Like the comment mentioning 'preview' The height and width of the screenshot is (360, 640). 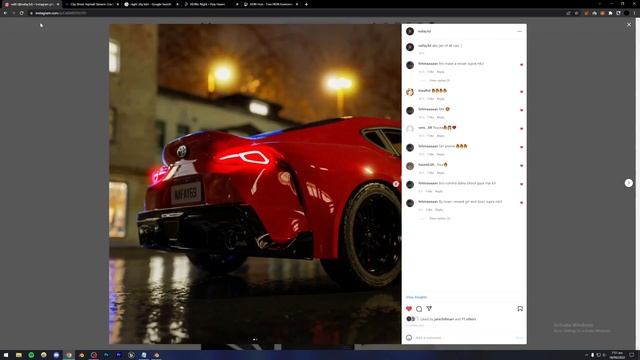click(522, 147)
